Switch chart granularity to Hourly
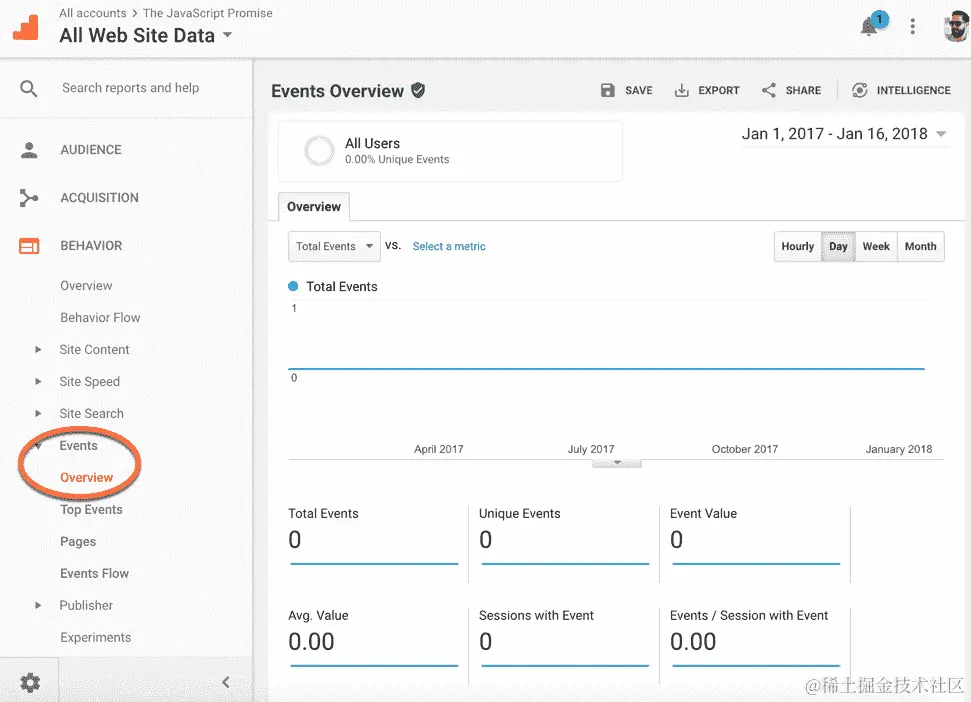 point(798,246)
